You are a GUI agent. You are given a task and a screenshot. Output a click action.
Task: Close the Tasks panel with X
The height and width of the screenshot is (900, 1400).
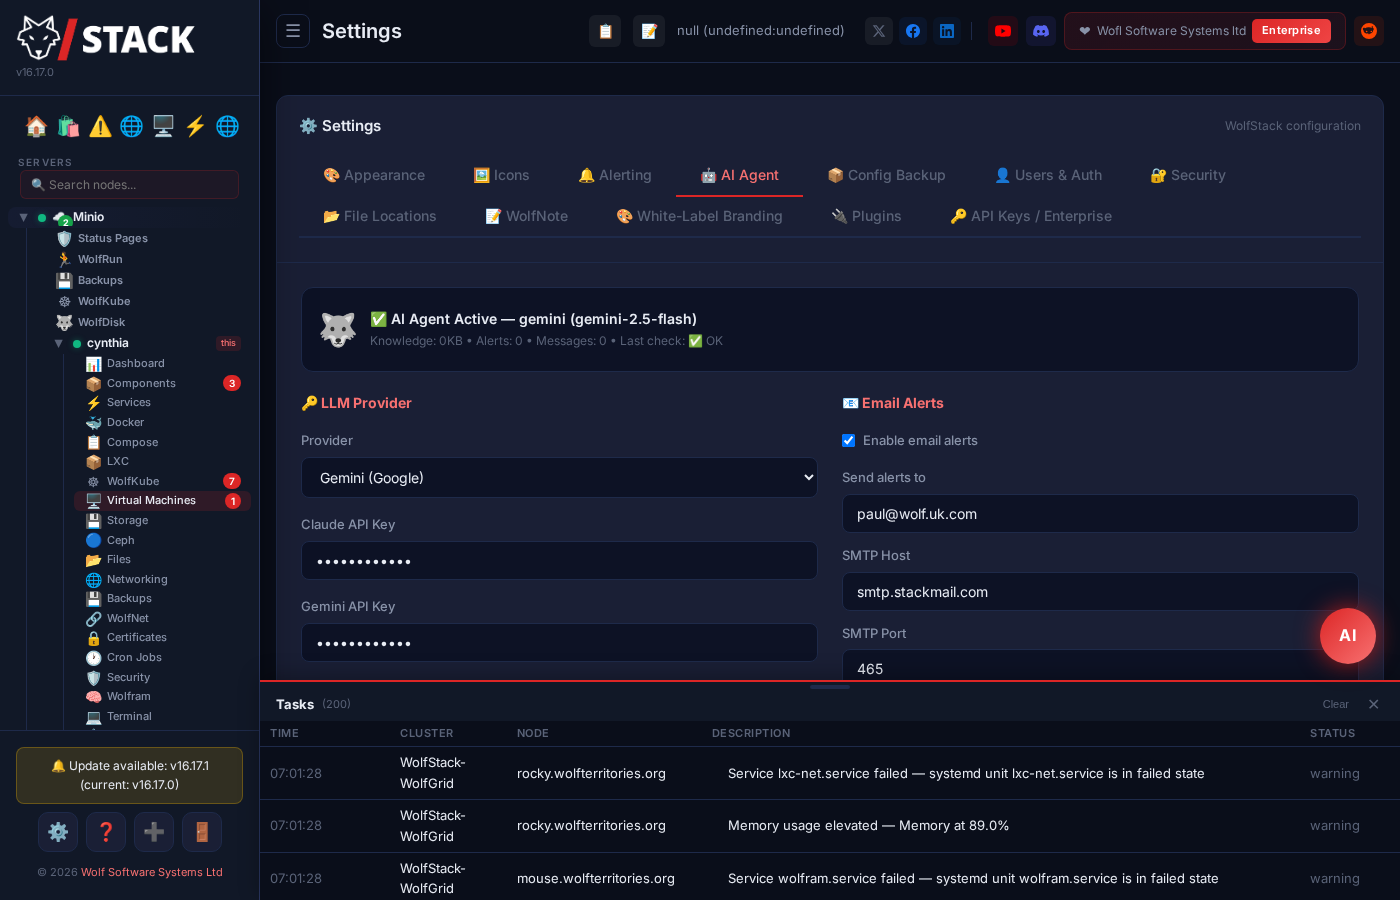(x=1374, y=704)
